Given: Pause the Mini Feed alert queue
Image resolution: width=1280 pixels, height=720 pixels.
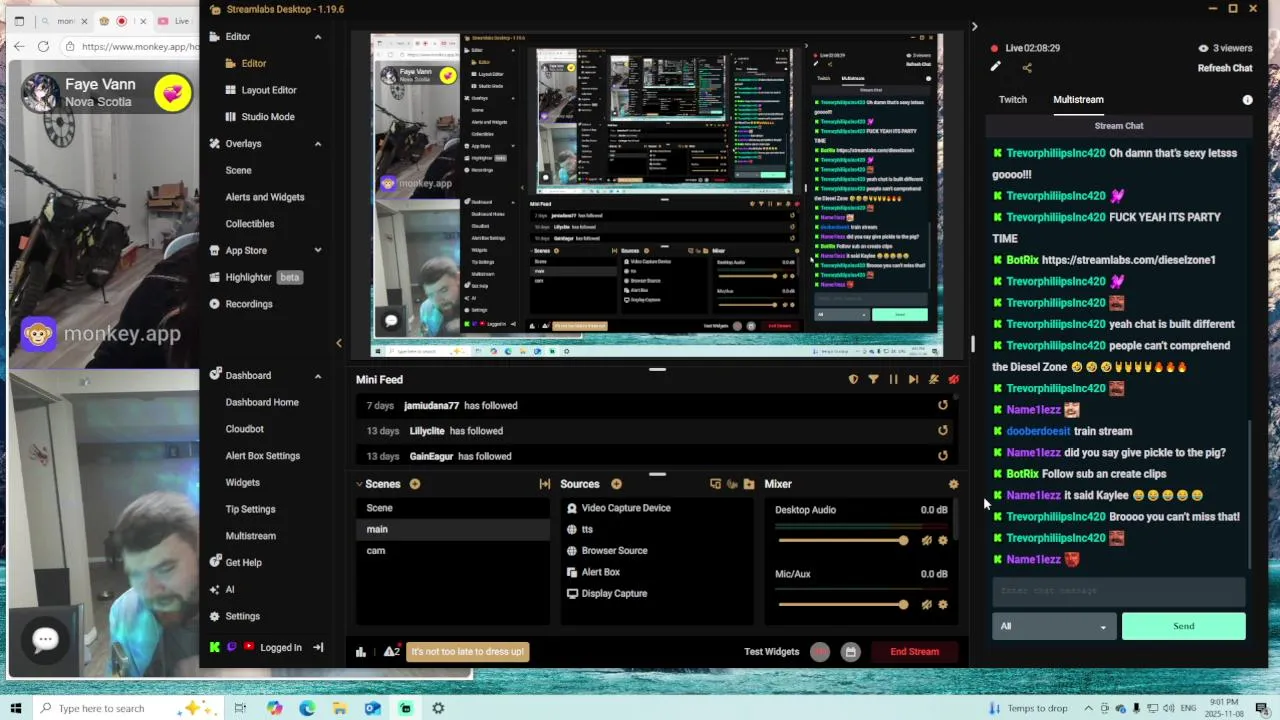Looking at the screenshot, I should [x=893, y=380].
